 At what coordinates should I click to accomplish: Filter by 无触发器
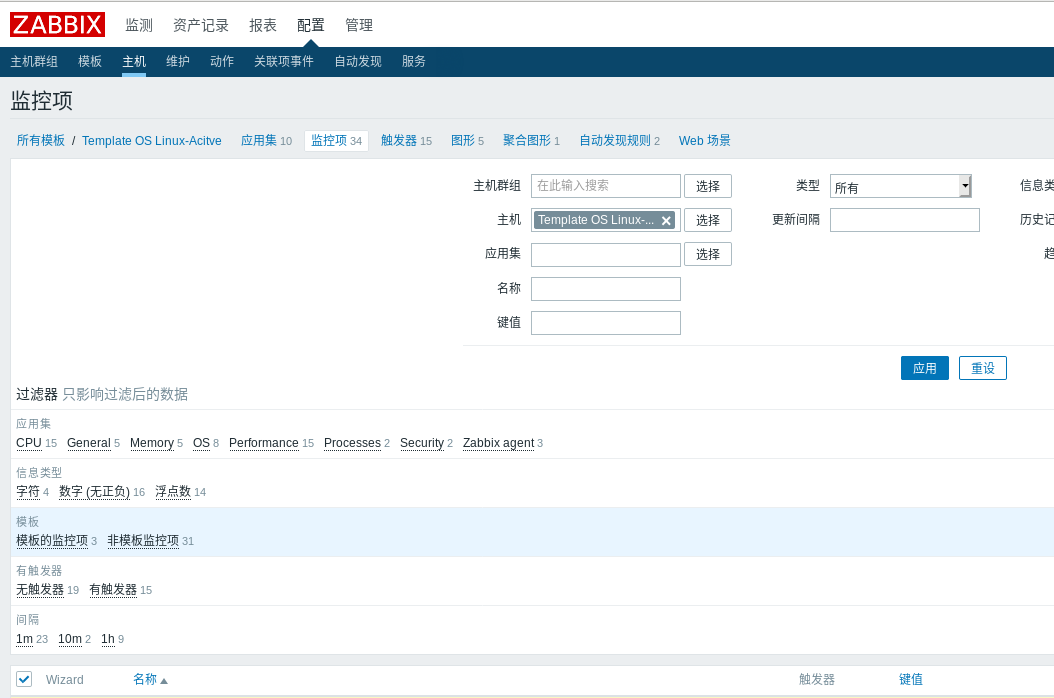[40, 590]
